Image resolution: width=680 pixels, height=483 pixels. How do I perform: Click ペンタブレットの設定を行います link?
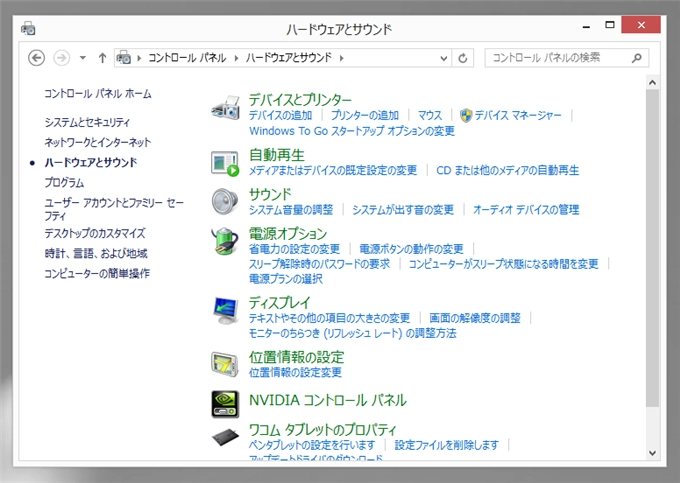click(x=312, y=445)
